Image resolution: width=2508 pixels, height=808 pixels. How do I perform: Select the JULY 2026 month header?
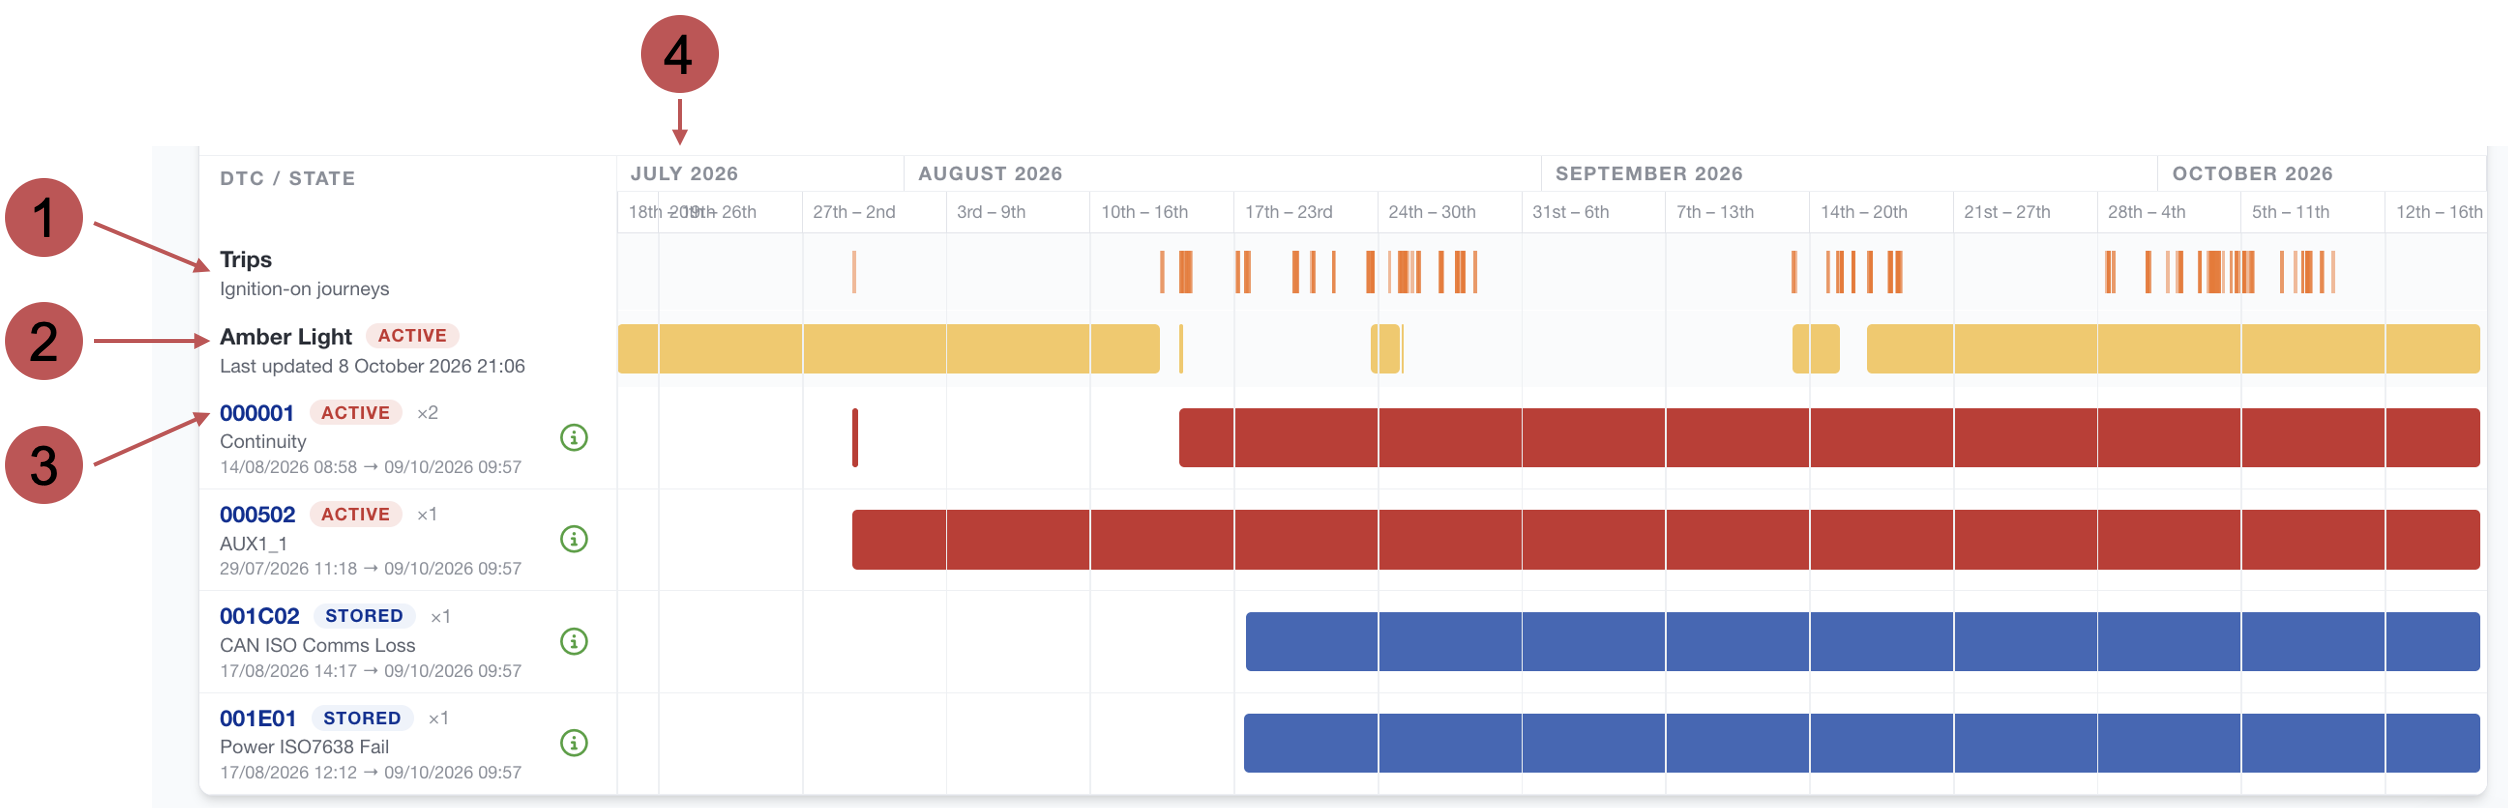coord(684,173)
